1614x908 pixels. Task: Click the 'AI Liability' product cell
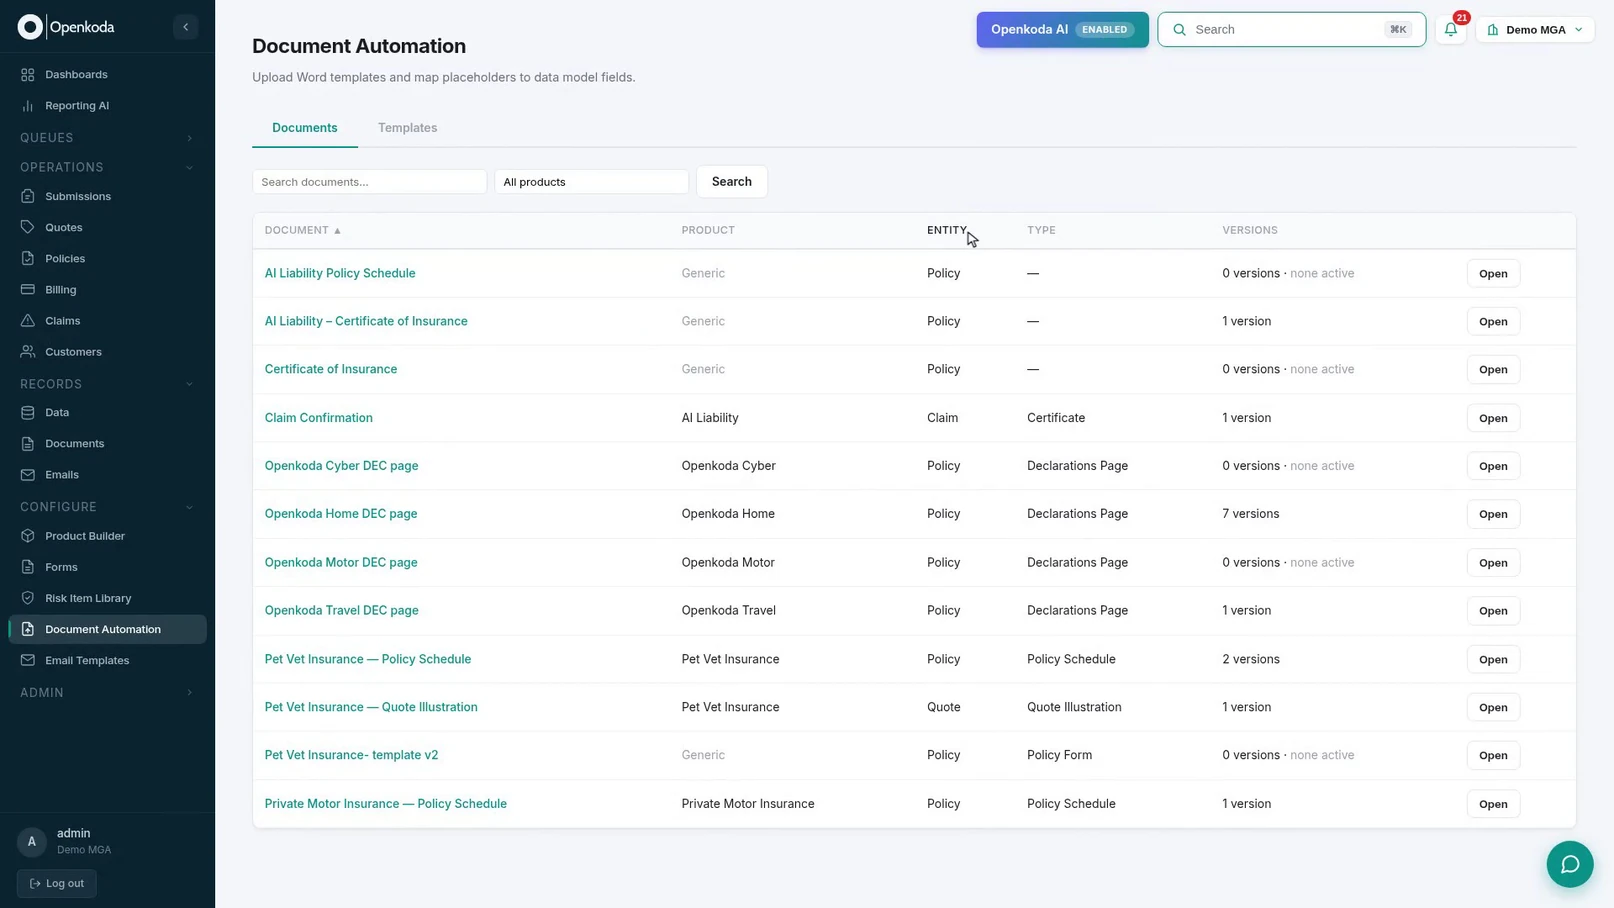(x=710, y=418)
